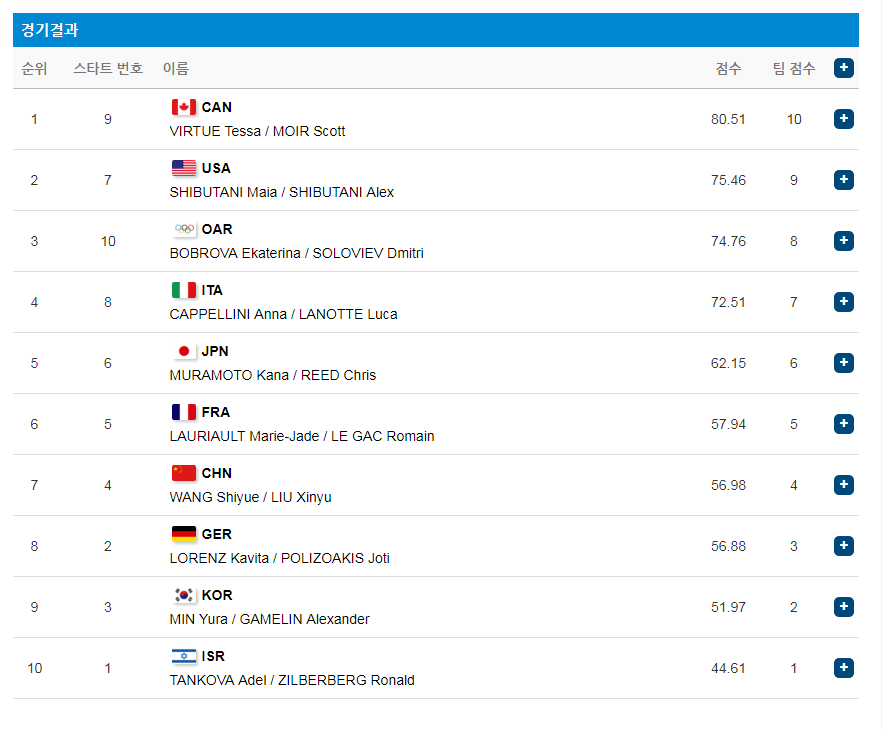Expand SHIBUTANI result row details
Image resolution: width=882 pixels, height=730 pixels.
tap(844, 180)
